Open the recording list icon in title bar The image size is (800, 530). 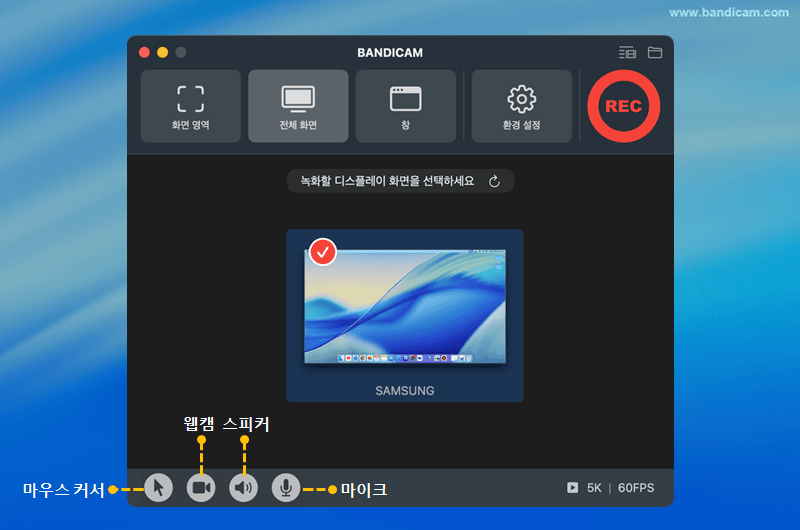pos(627,53)
